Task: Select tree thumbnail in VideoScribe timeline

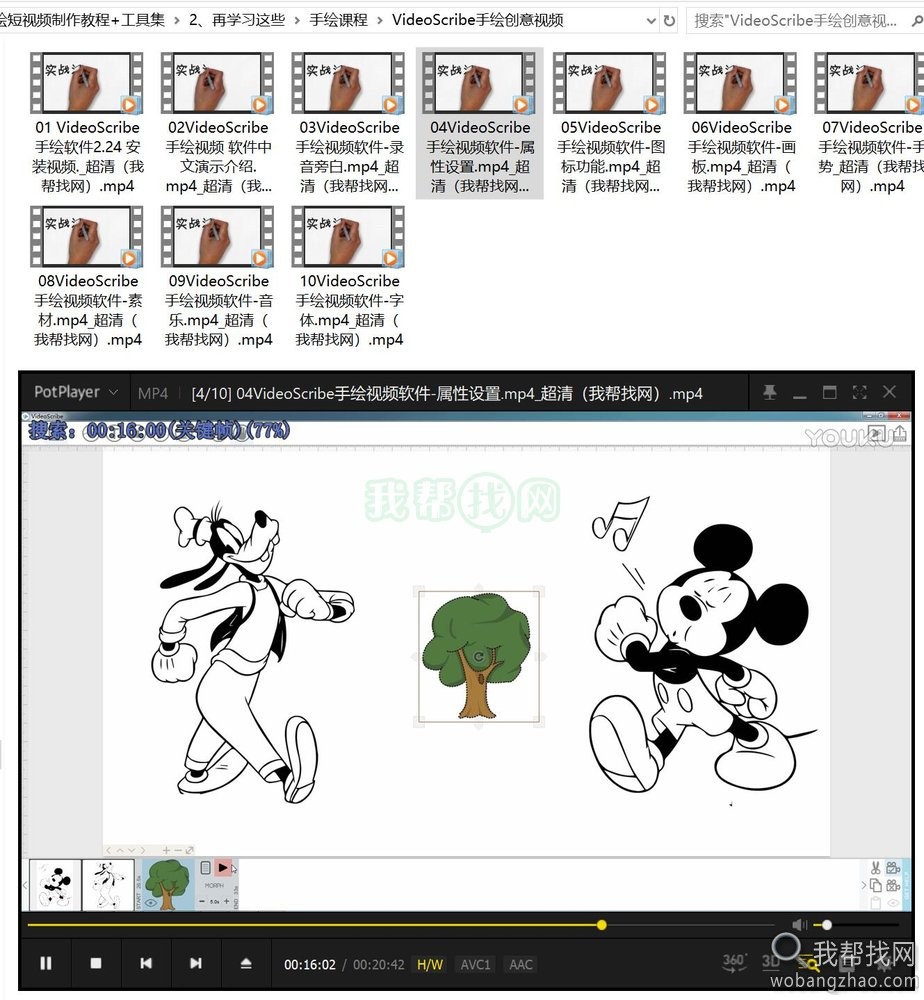Action: coord(168,885)
